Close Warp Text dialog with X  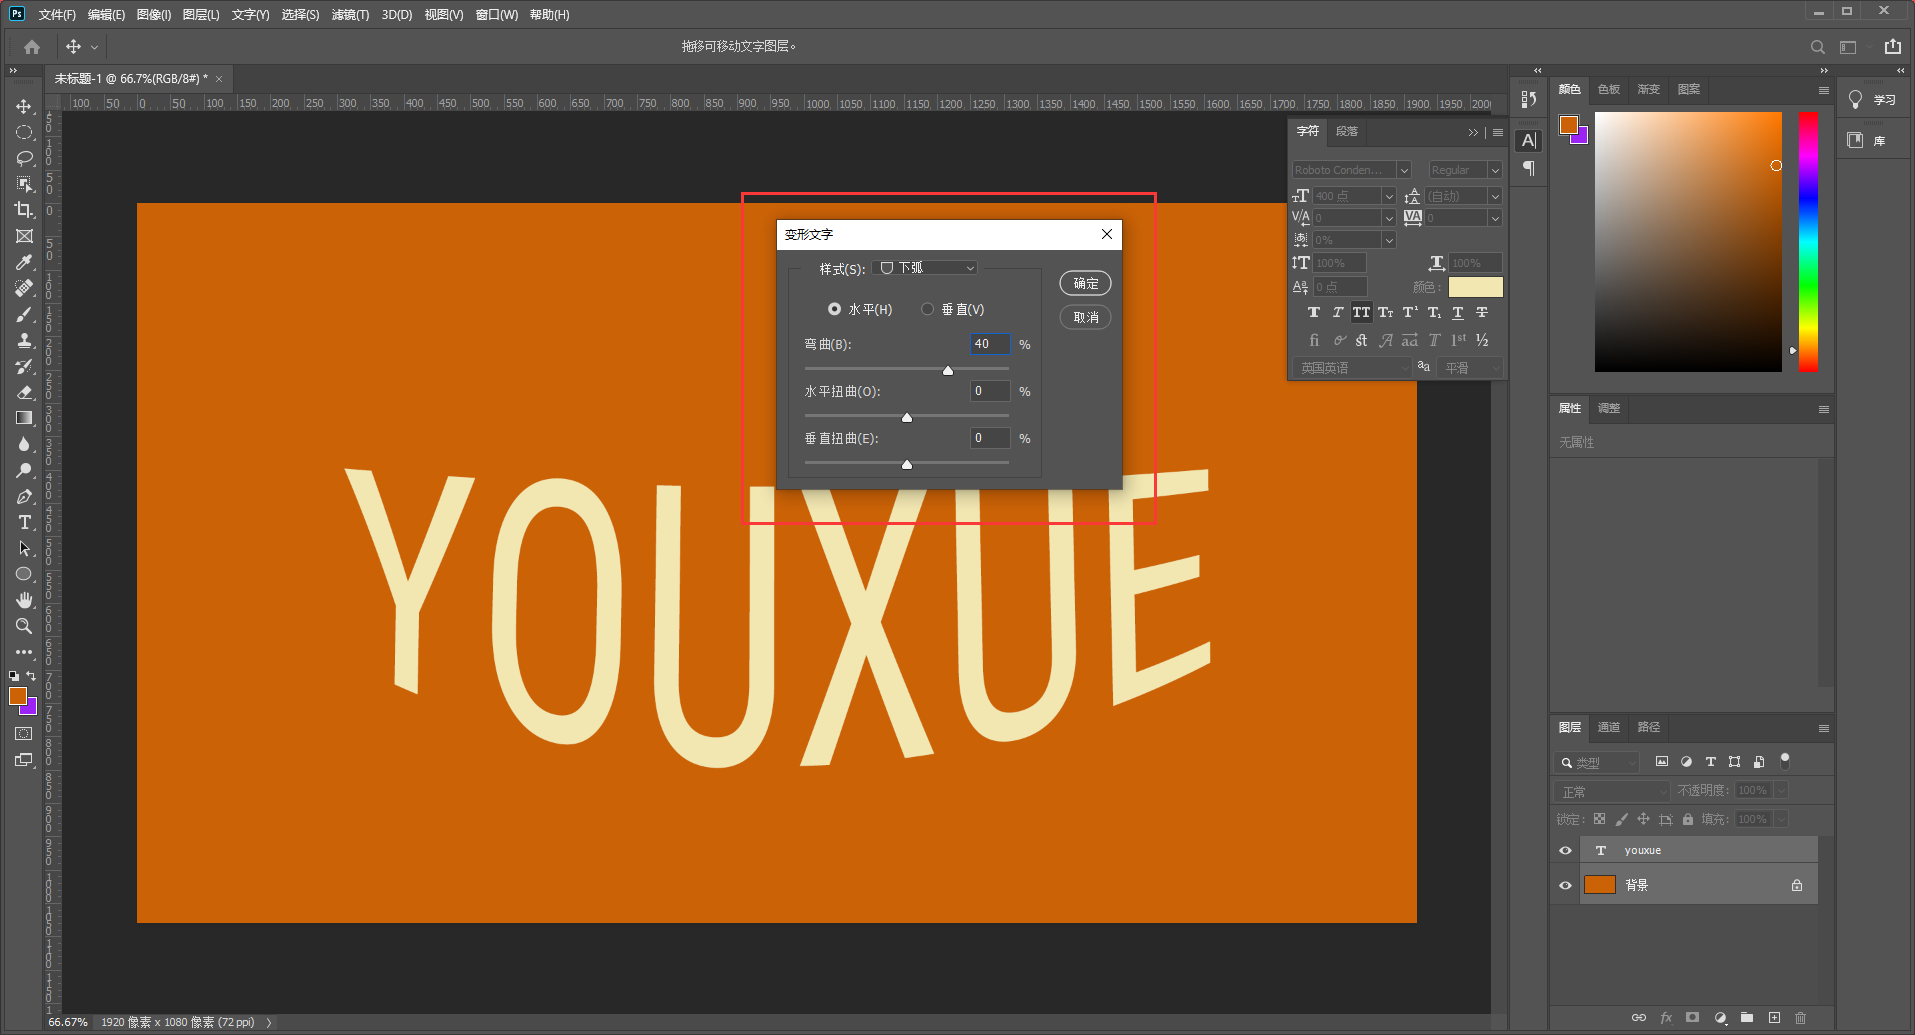coord(1106,234)
